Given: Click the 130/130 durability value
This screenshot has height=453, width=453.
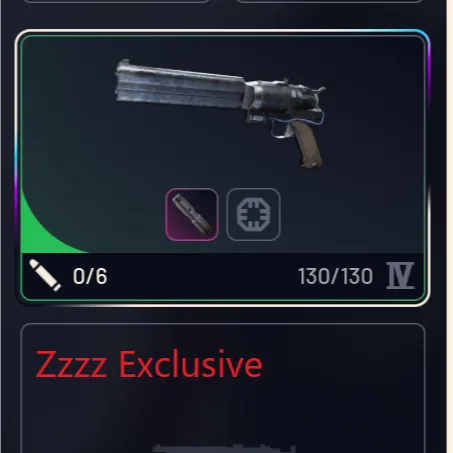Looking at the screenshot, I should pos(335,276).
